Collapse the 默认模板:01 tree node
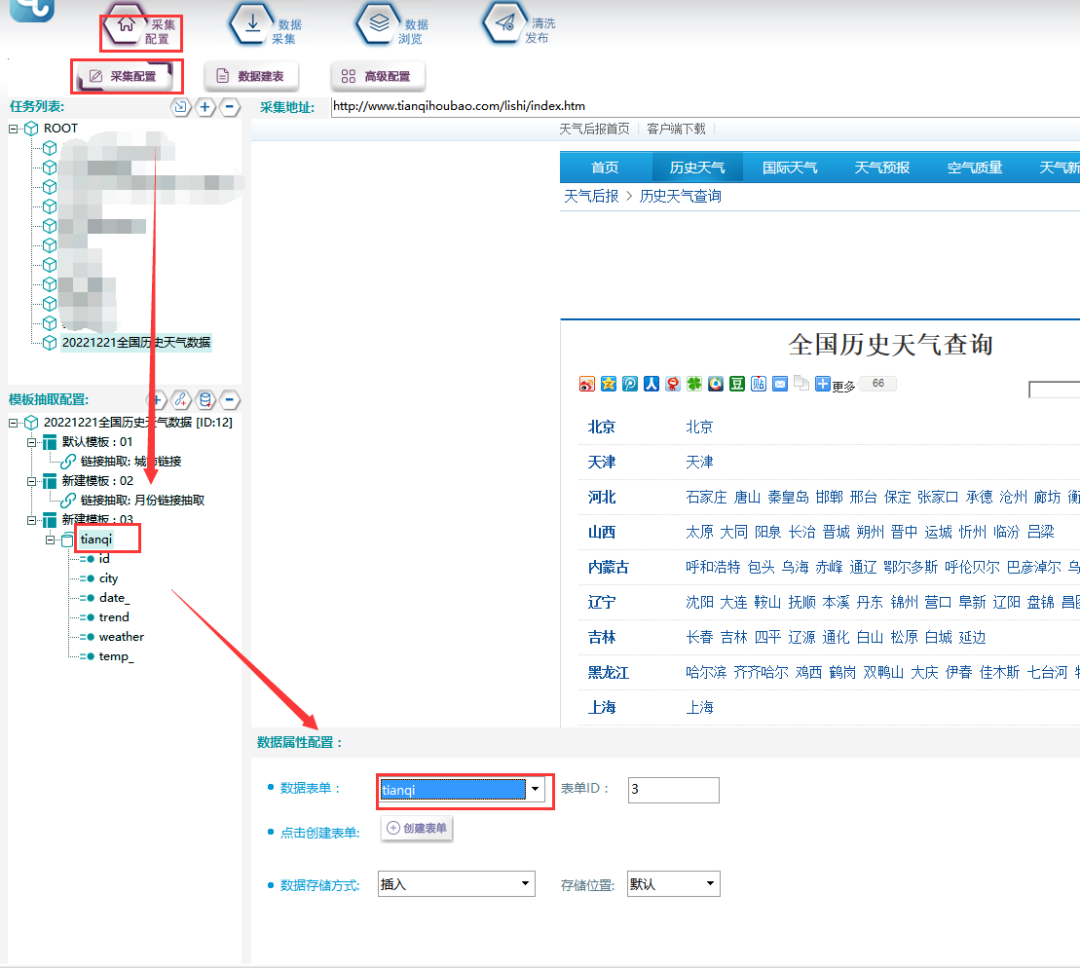The image size is (1080, 968). [32, 442]
